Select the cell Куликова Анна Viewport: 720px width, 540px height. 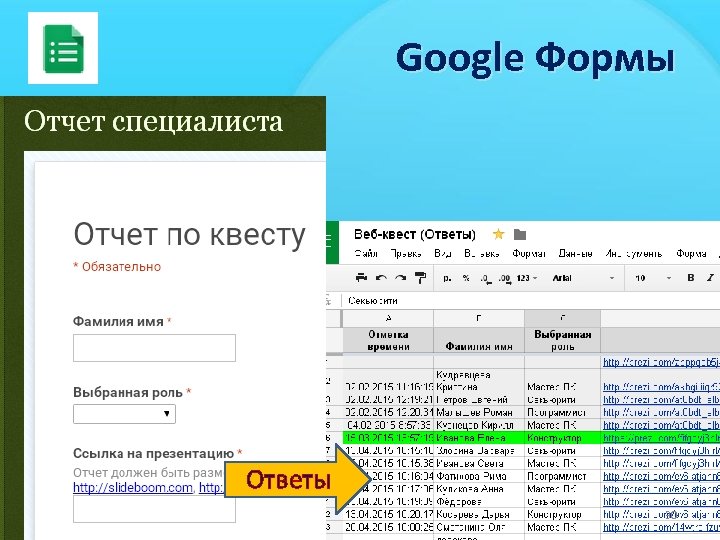(478, 489)
